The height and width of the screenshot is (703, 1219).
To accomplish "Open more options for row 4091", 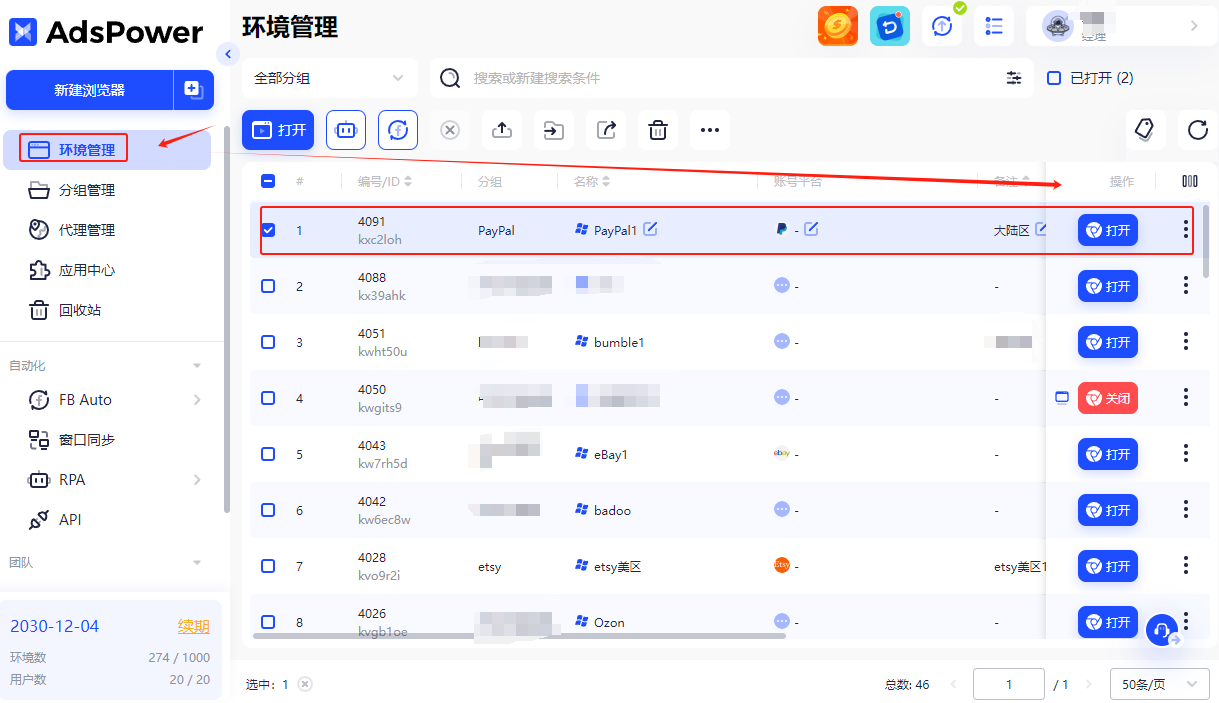I will point(1186,230).
